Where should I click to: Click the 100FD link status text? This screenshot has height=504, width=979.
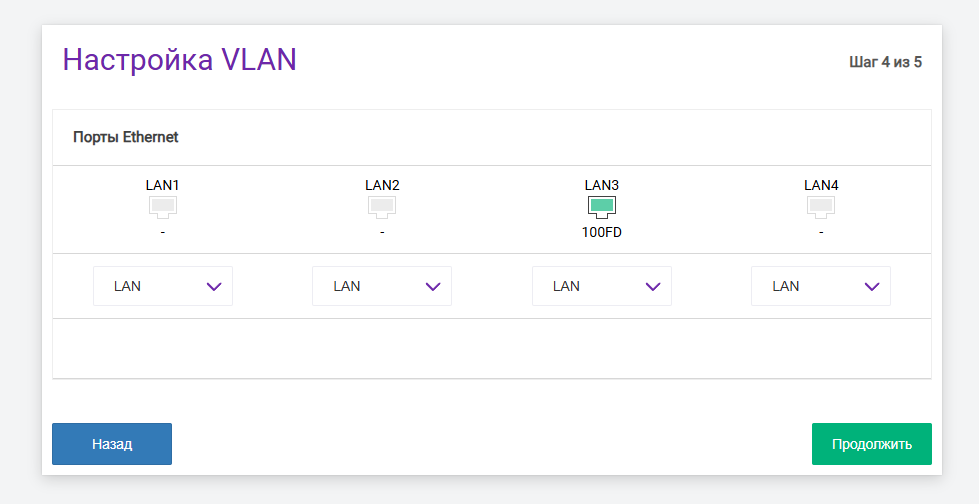coord(602,232)
